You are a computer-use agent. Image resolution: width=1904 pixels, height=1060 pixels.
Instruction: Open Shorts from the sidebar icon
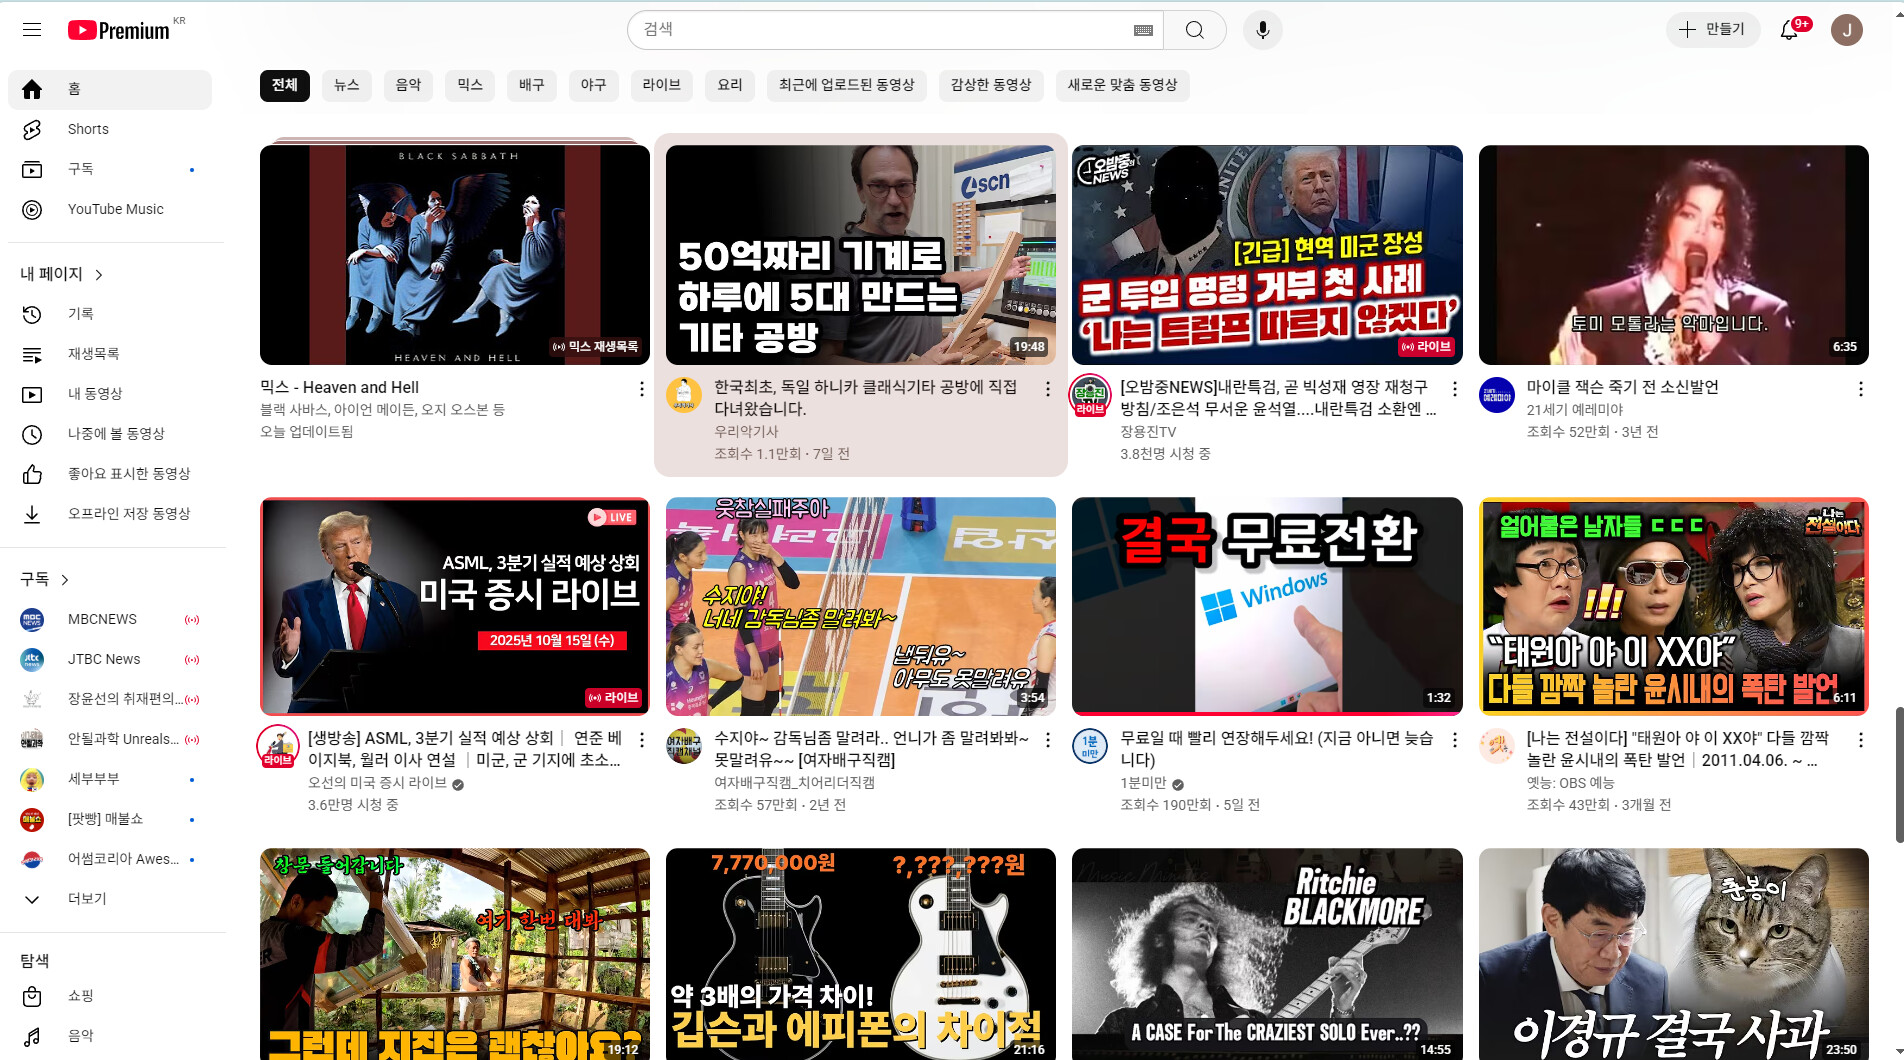tap(32, 129)
